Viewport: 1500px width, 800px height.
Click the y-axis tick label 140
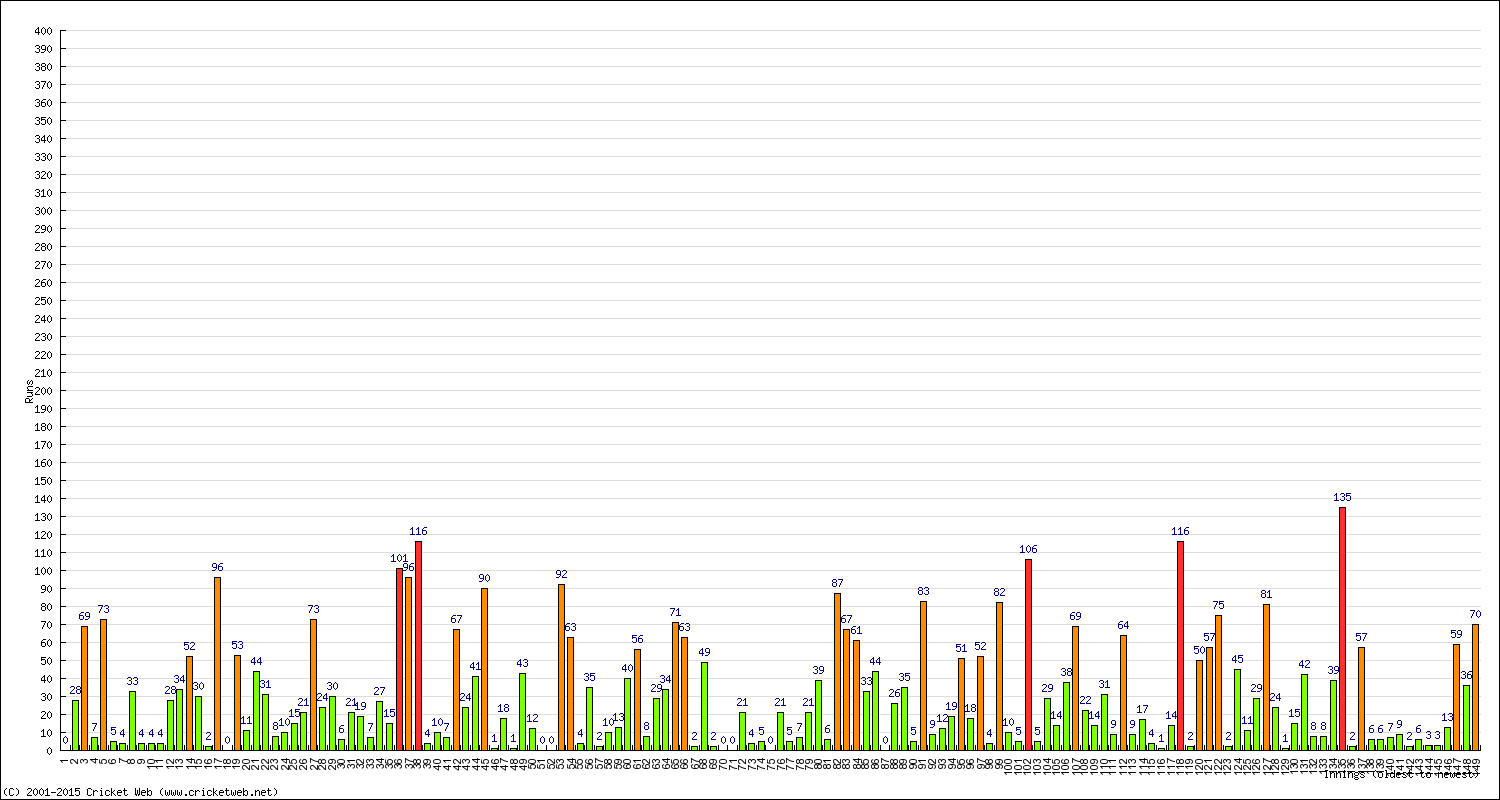pyautogui.click(x=42, y=499)
